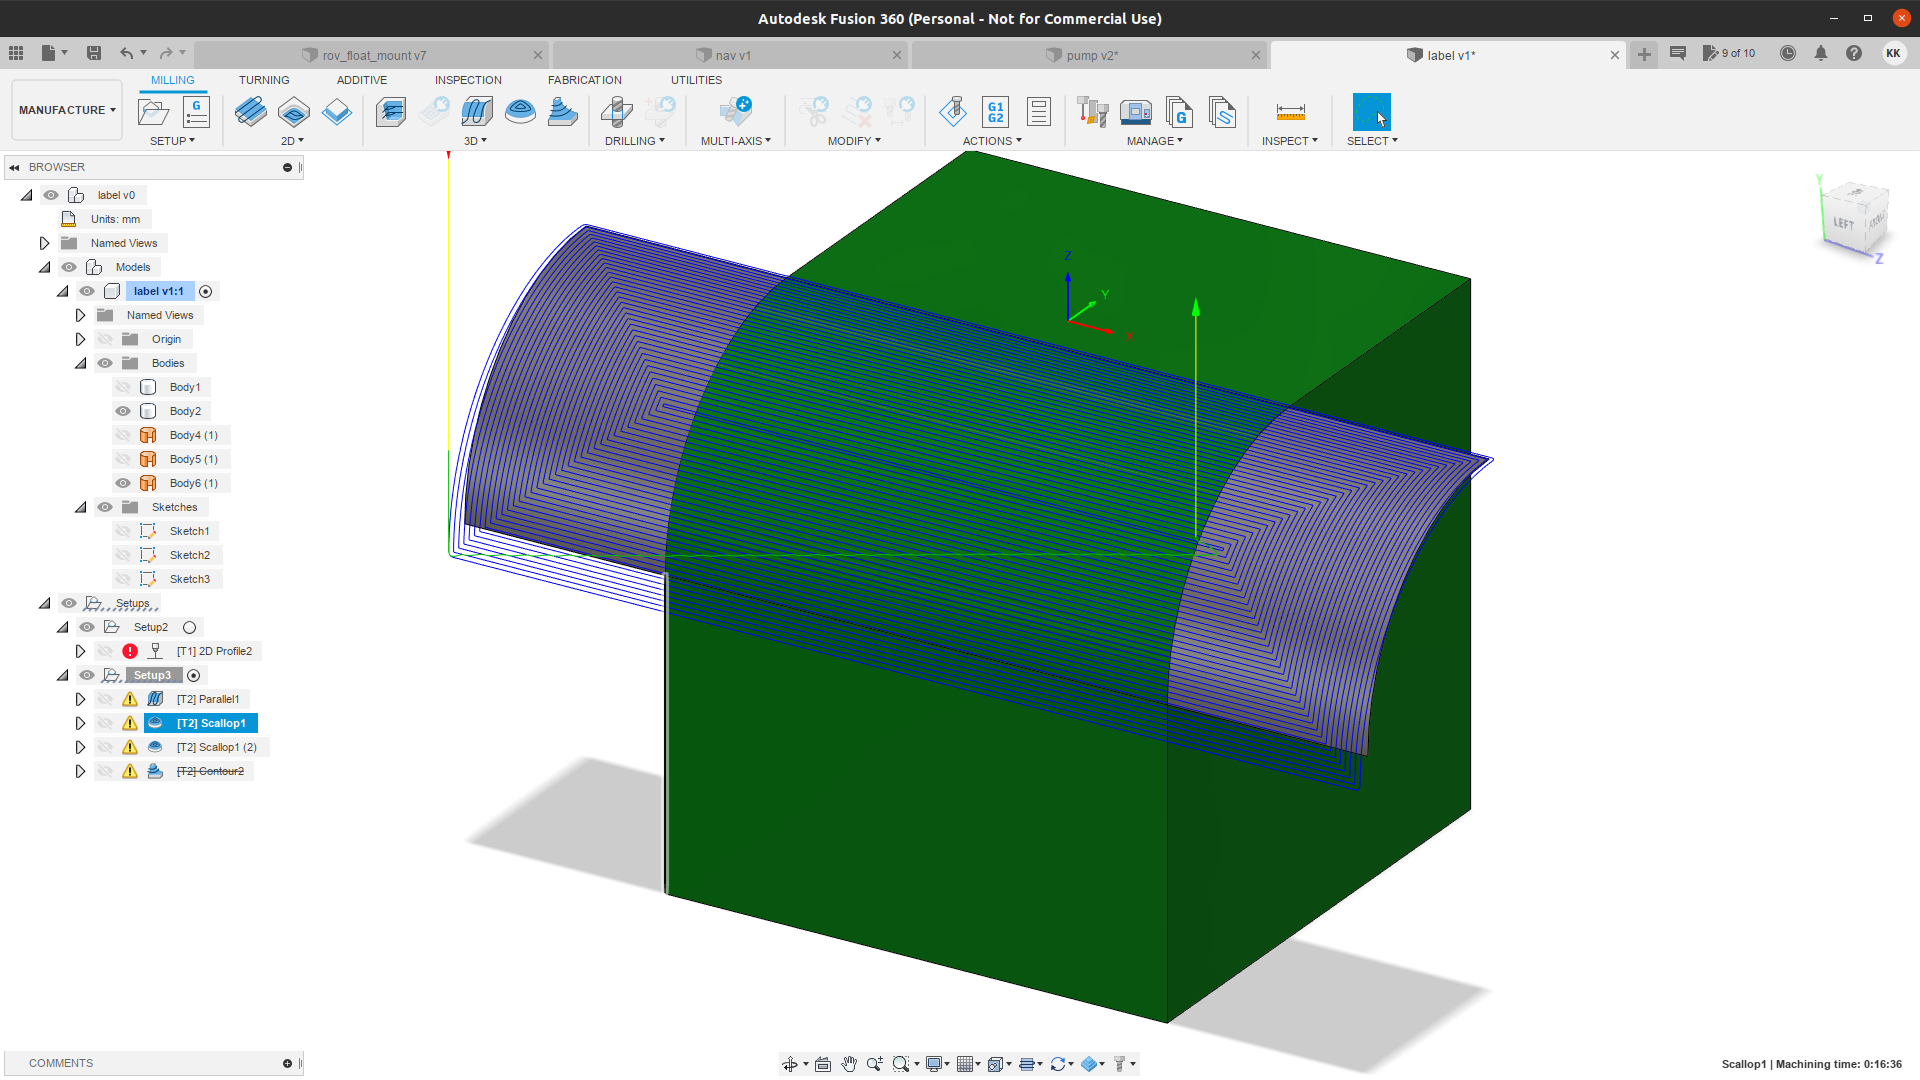Expand the Parallel1 operation node
1920x1080 pixels.
81,699
